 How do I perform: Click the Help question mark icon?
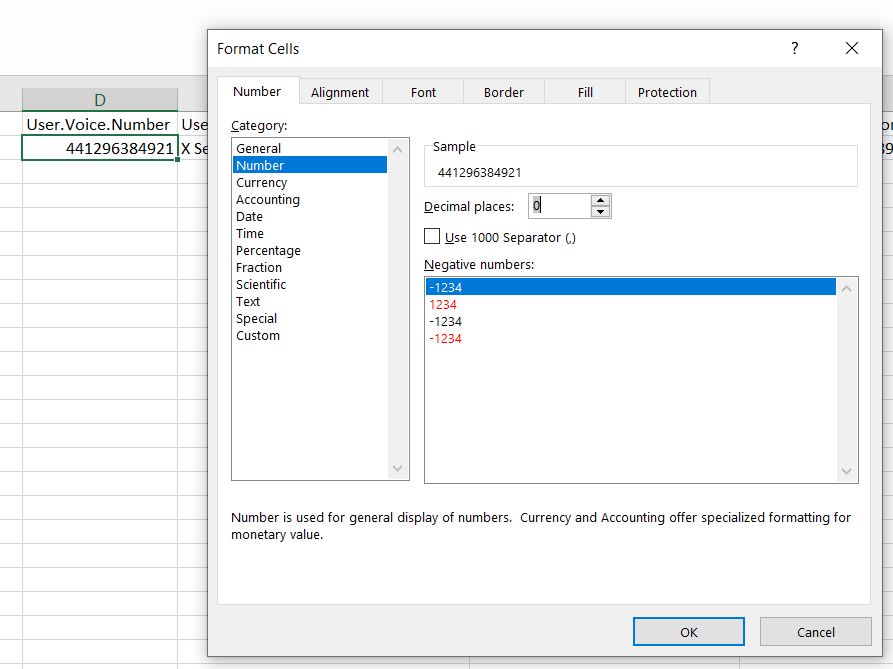point(795,48)
